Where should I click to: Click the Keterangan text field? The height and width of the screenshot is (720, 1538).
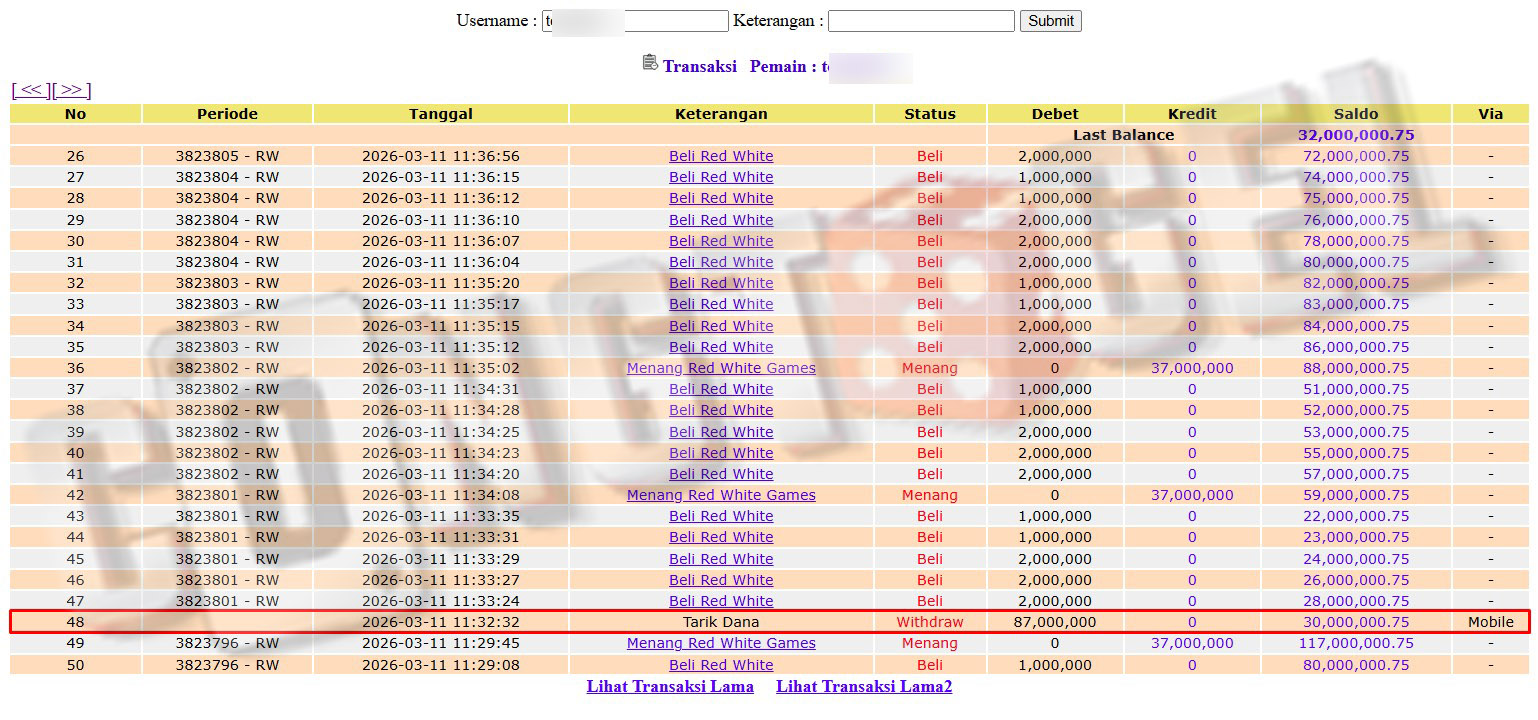click(920, 21)
